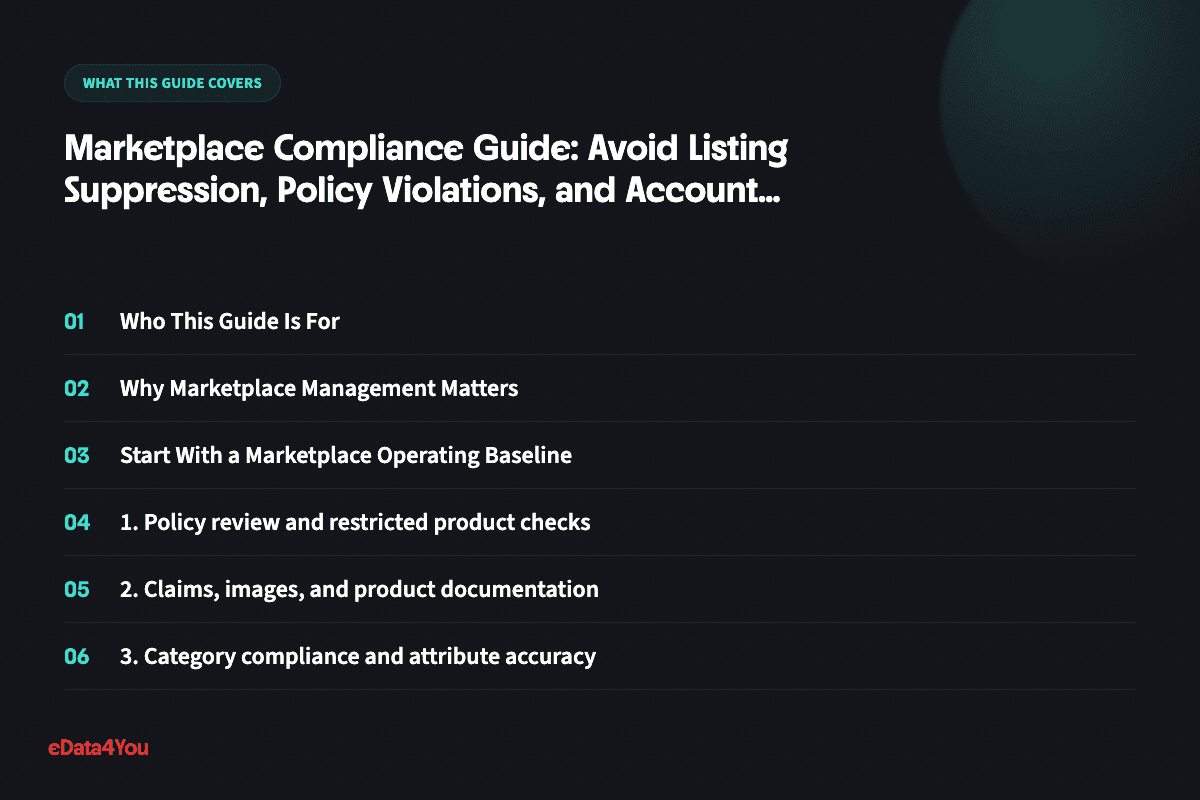Open "Start With a Marketplace Operating Baseline"

click(x=346, y=455)
